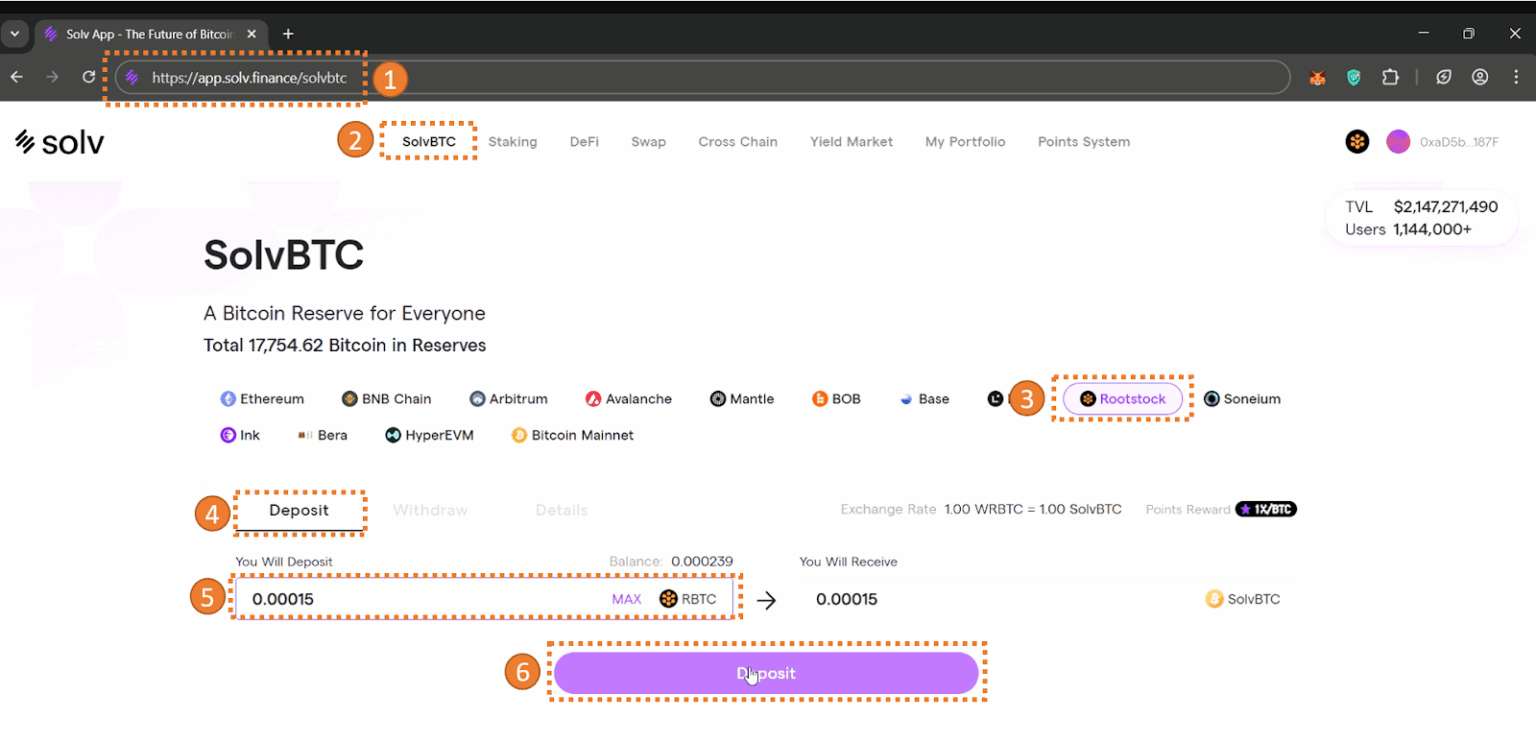Pick the Mantle chain
1536x742 pixels.
pyautogui.click(x=742, y=399)
